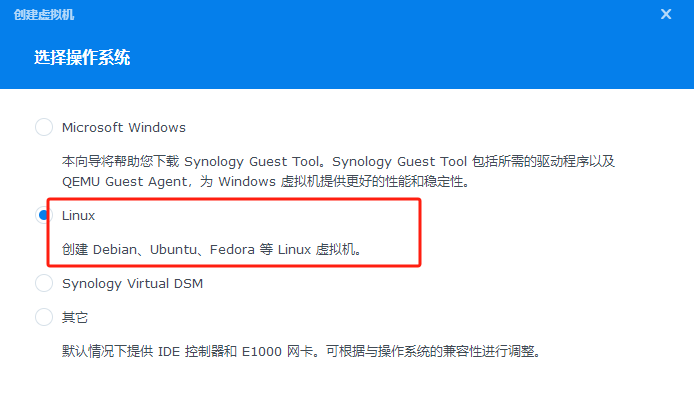Close the 创建虚拟机 dialog with X
This screenshot has height=411, width=694.
point(666,14)
